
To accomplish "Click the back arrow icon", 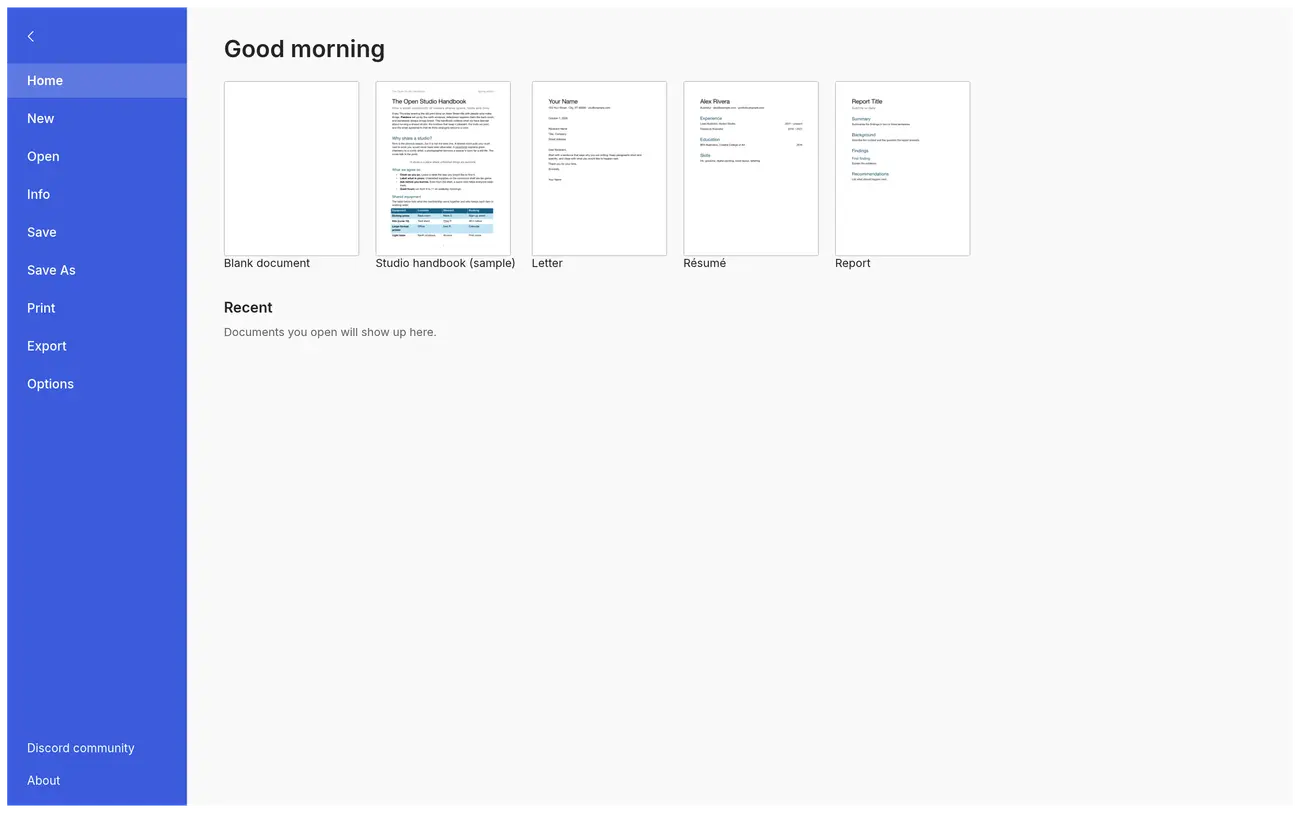I will point(31,36).
